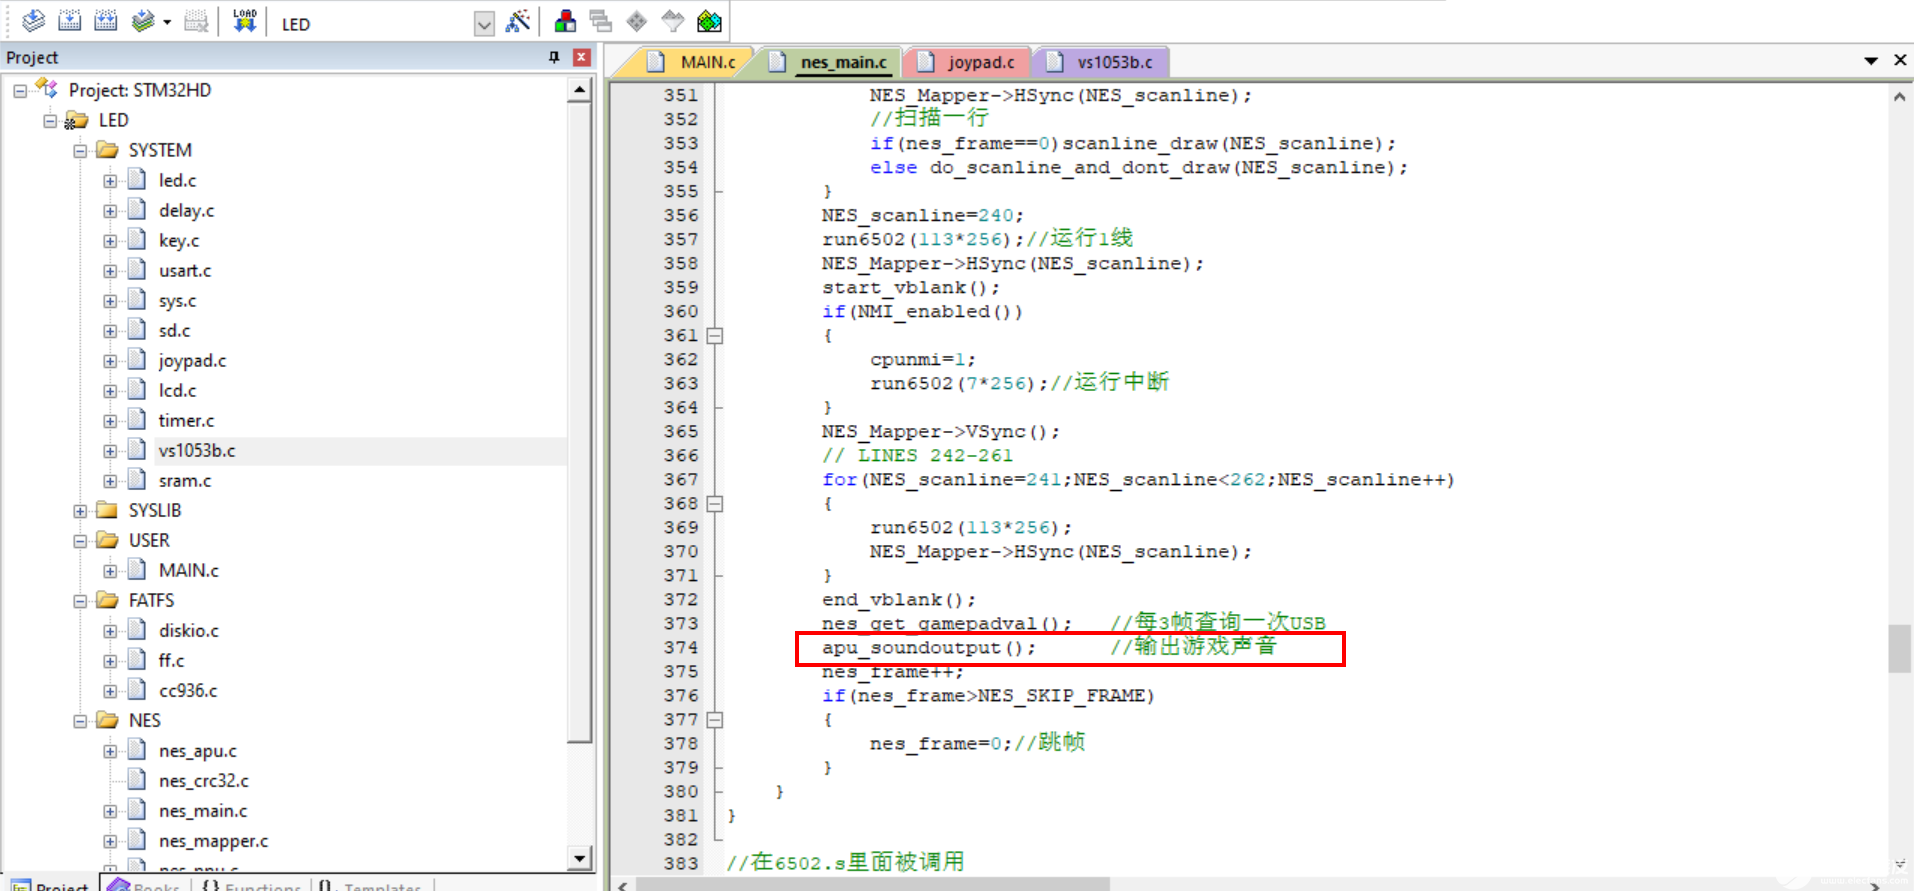The image size is (1914, 891).
Task: Expand the delay.c file dependencies
Action: (110, 211)
